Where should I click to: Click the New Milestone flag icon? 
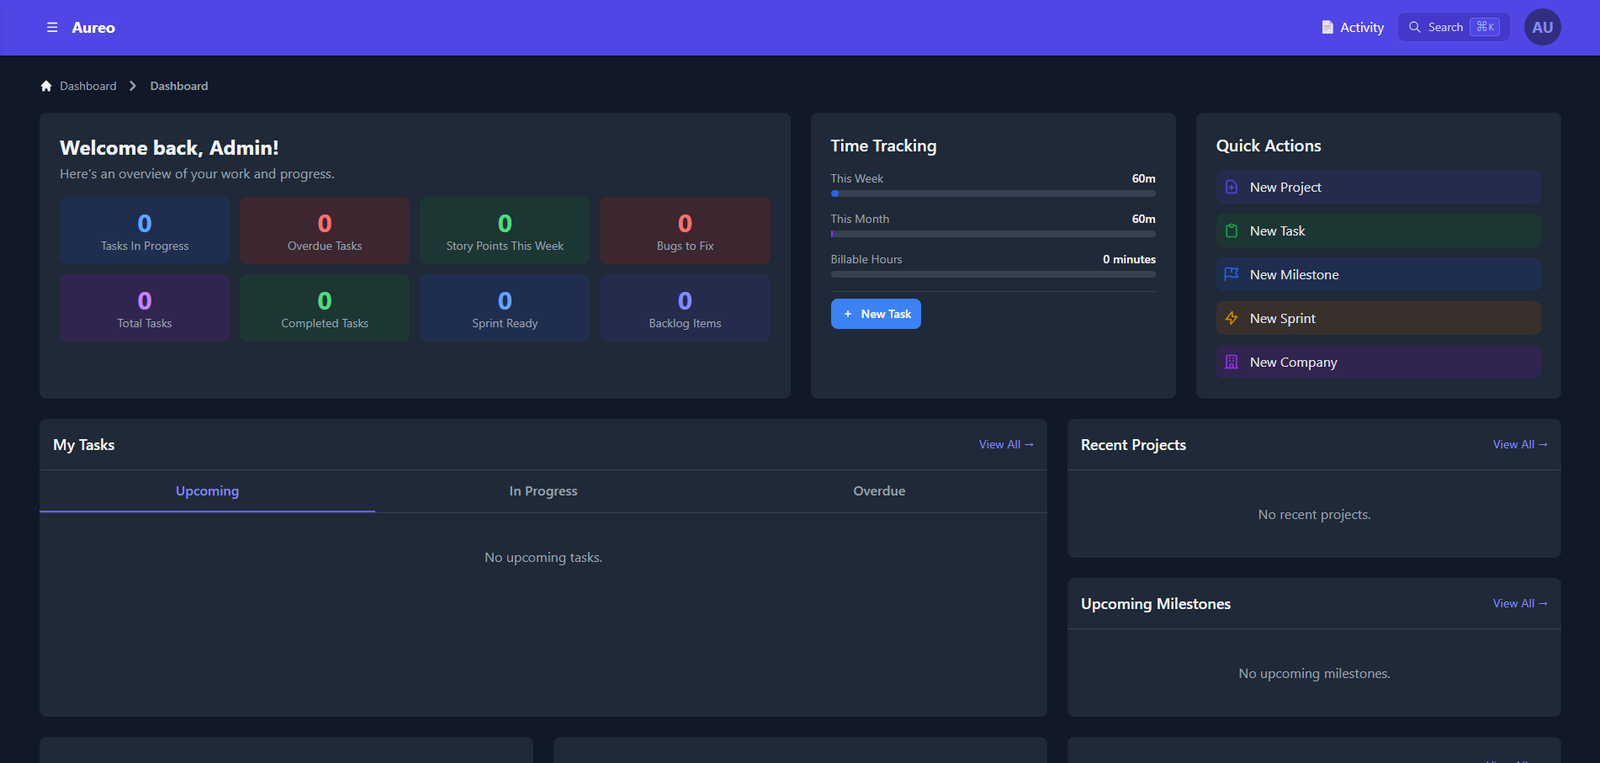1232,275
